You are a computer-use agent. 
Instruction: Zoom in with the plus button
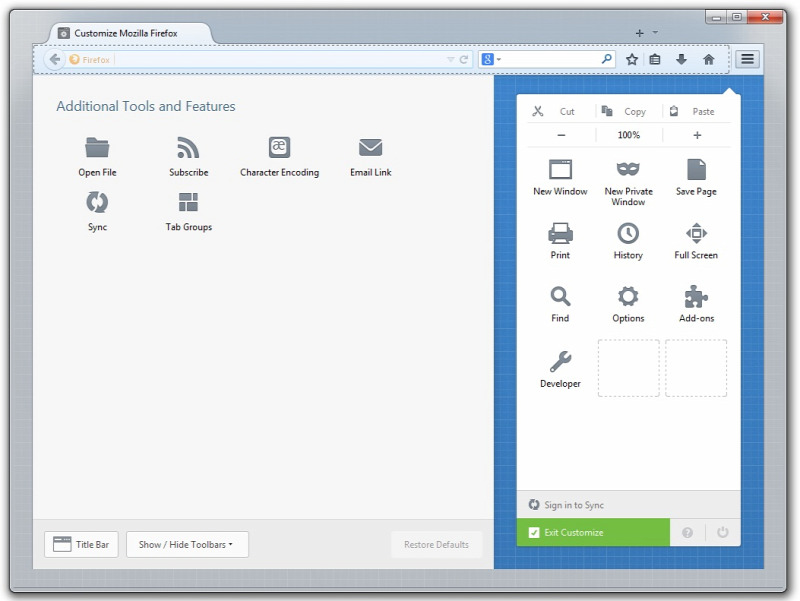pyautogui.click(x=697, y=135)
